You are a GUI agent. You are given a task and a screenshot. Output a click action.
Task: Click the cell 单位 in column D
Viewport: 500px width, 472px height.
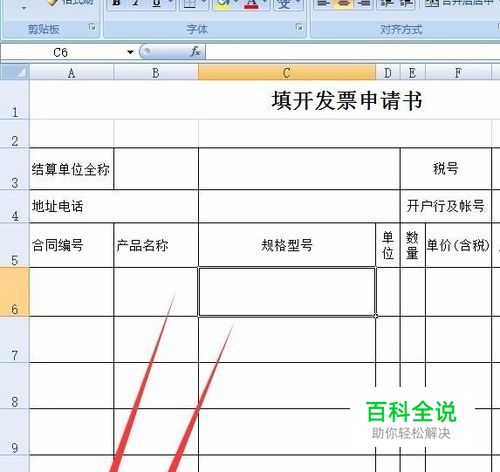388,245
